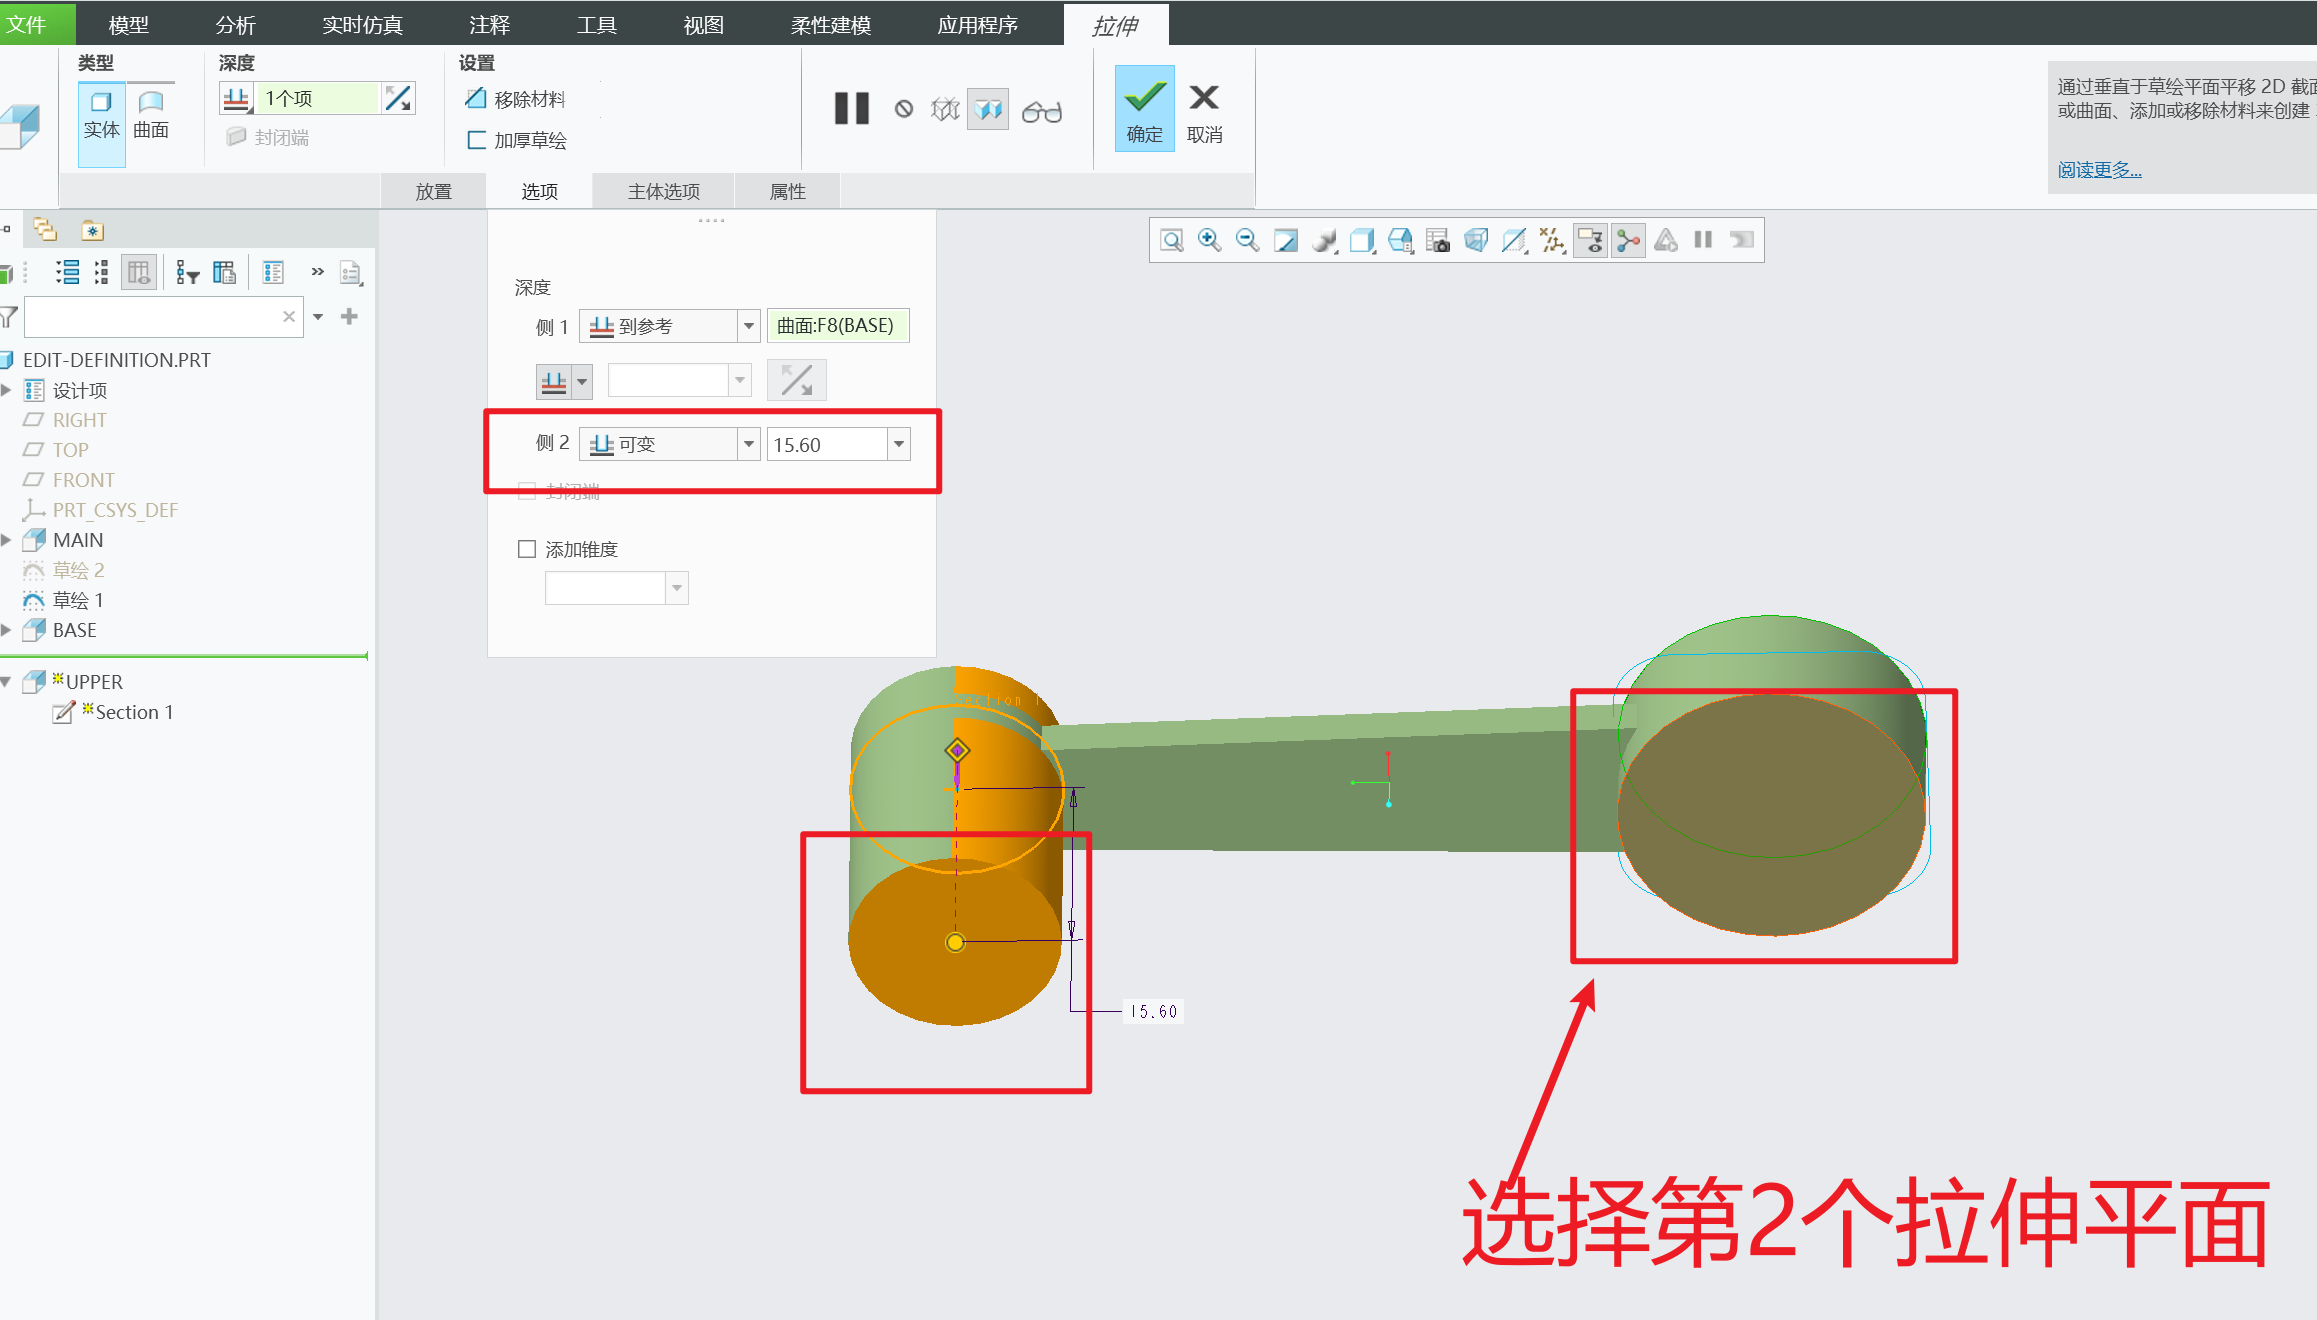
Task: Open the Read More help link
Action: (x=2099, y=169)
